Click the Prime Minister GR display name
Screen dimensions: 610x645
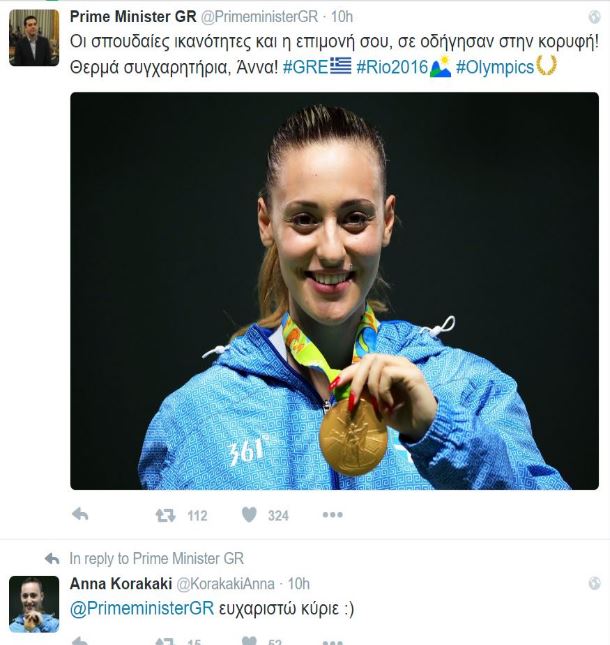click(133, 17)
